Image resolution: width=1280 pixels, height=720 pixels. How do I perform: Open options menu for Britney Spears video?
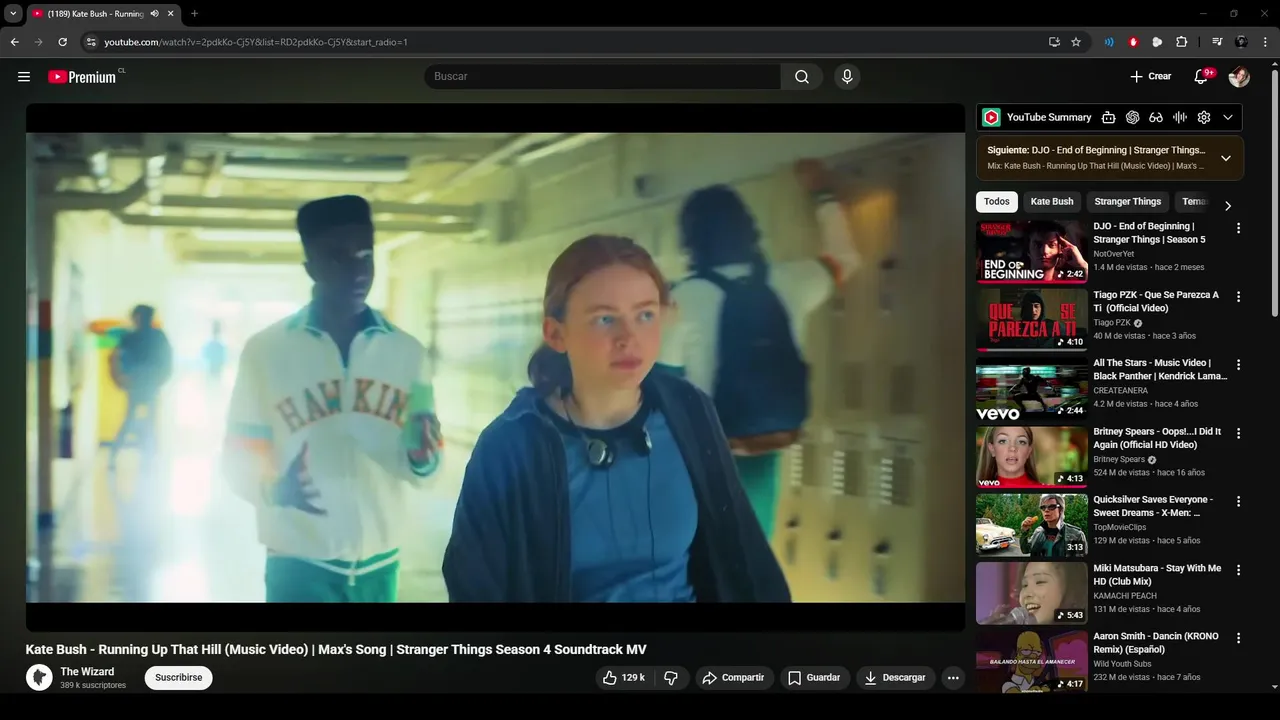click(x=1238, y=433)
